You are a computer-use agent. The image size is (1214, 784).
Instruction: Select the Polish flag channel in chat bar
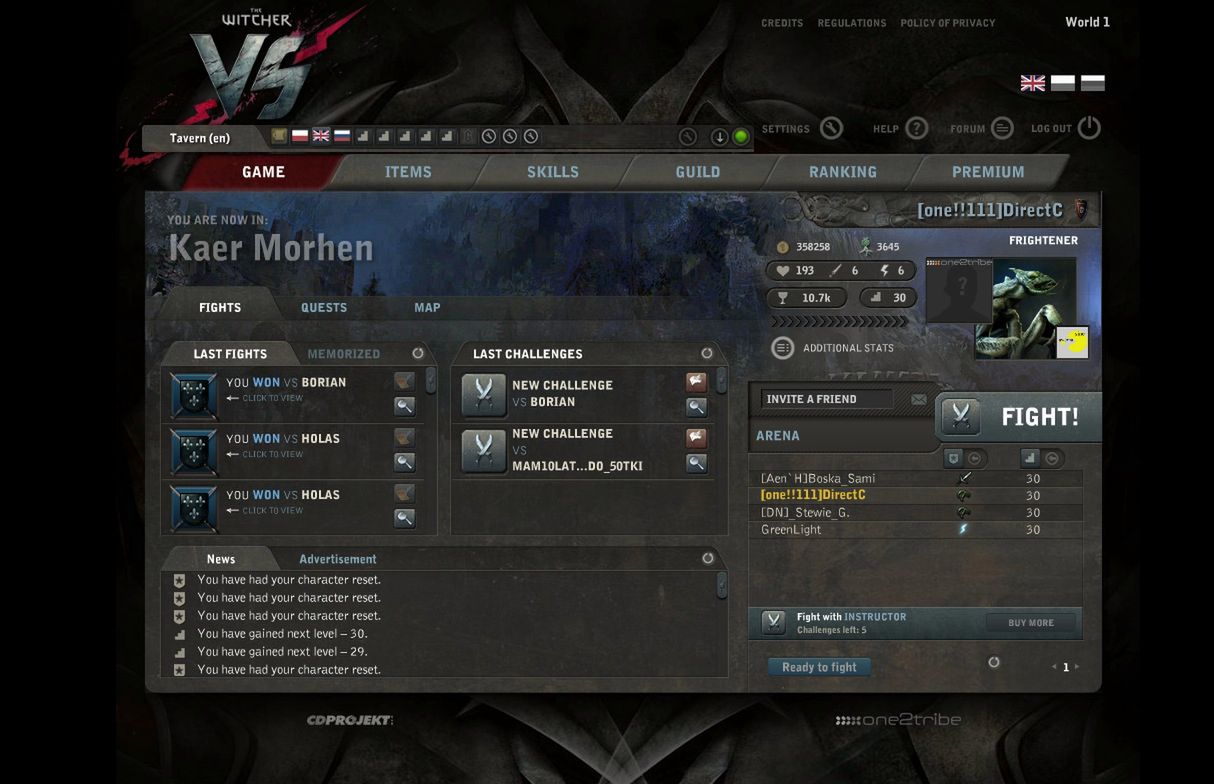tap(300, 136)
